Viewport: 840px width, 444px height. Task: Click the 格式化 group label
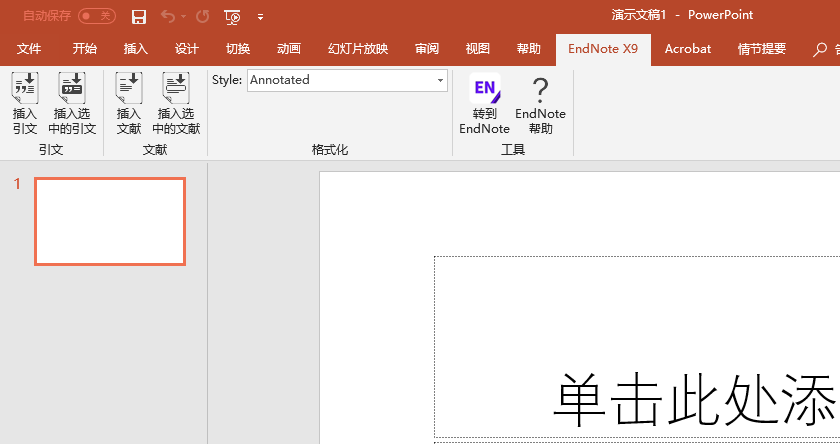click(330, 150)
